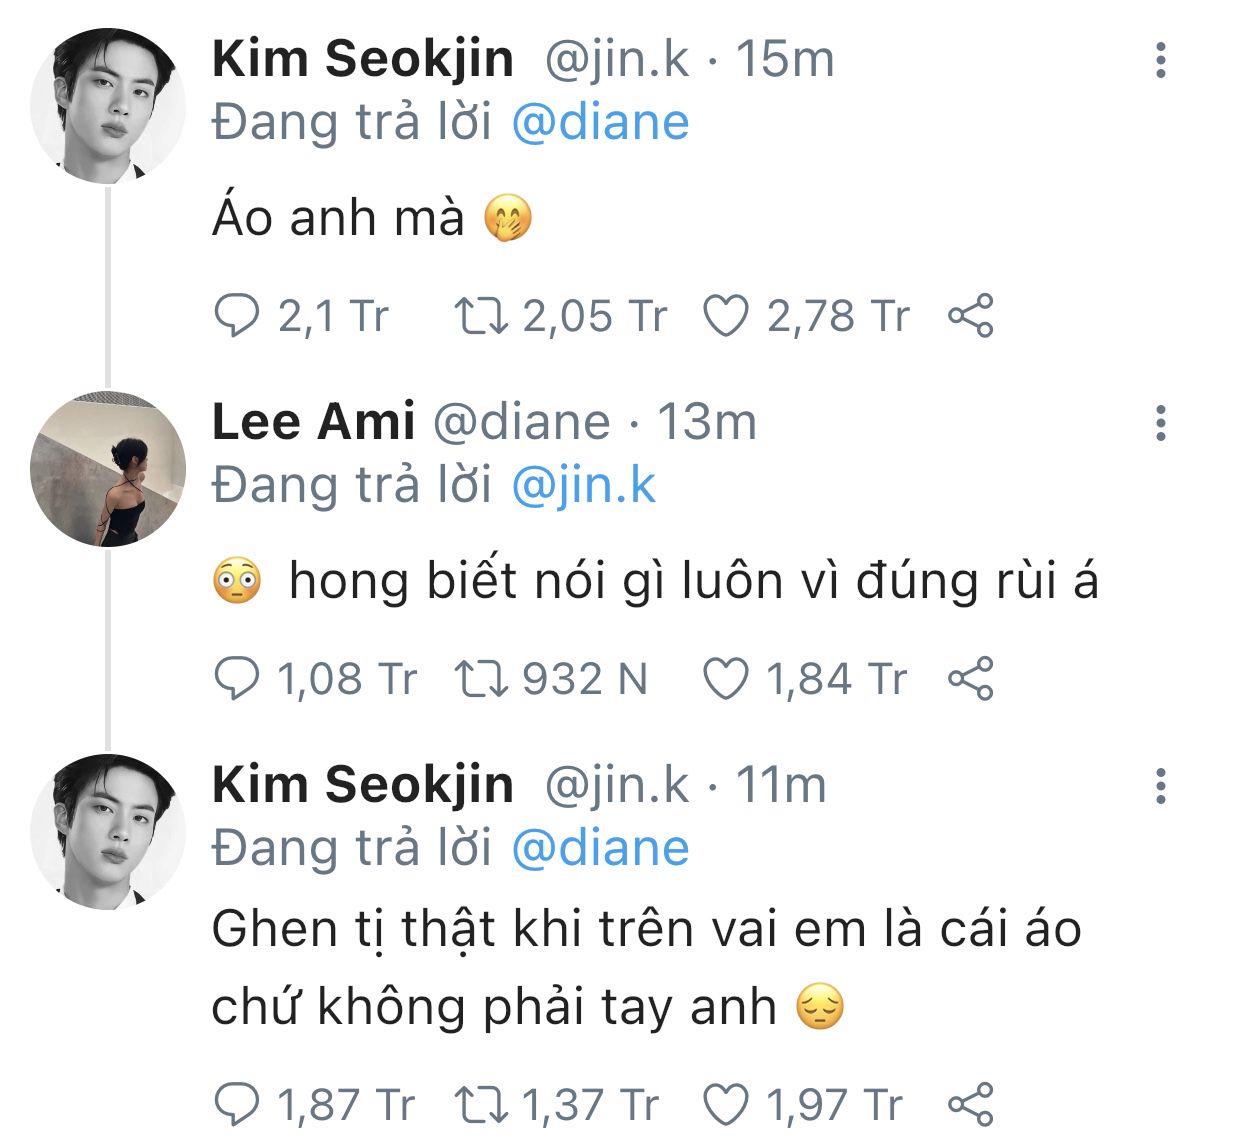1242x1142 pixels.
Task: Retweet the "Áo anh mà" tweet
Action: (481, 316)
